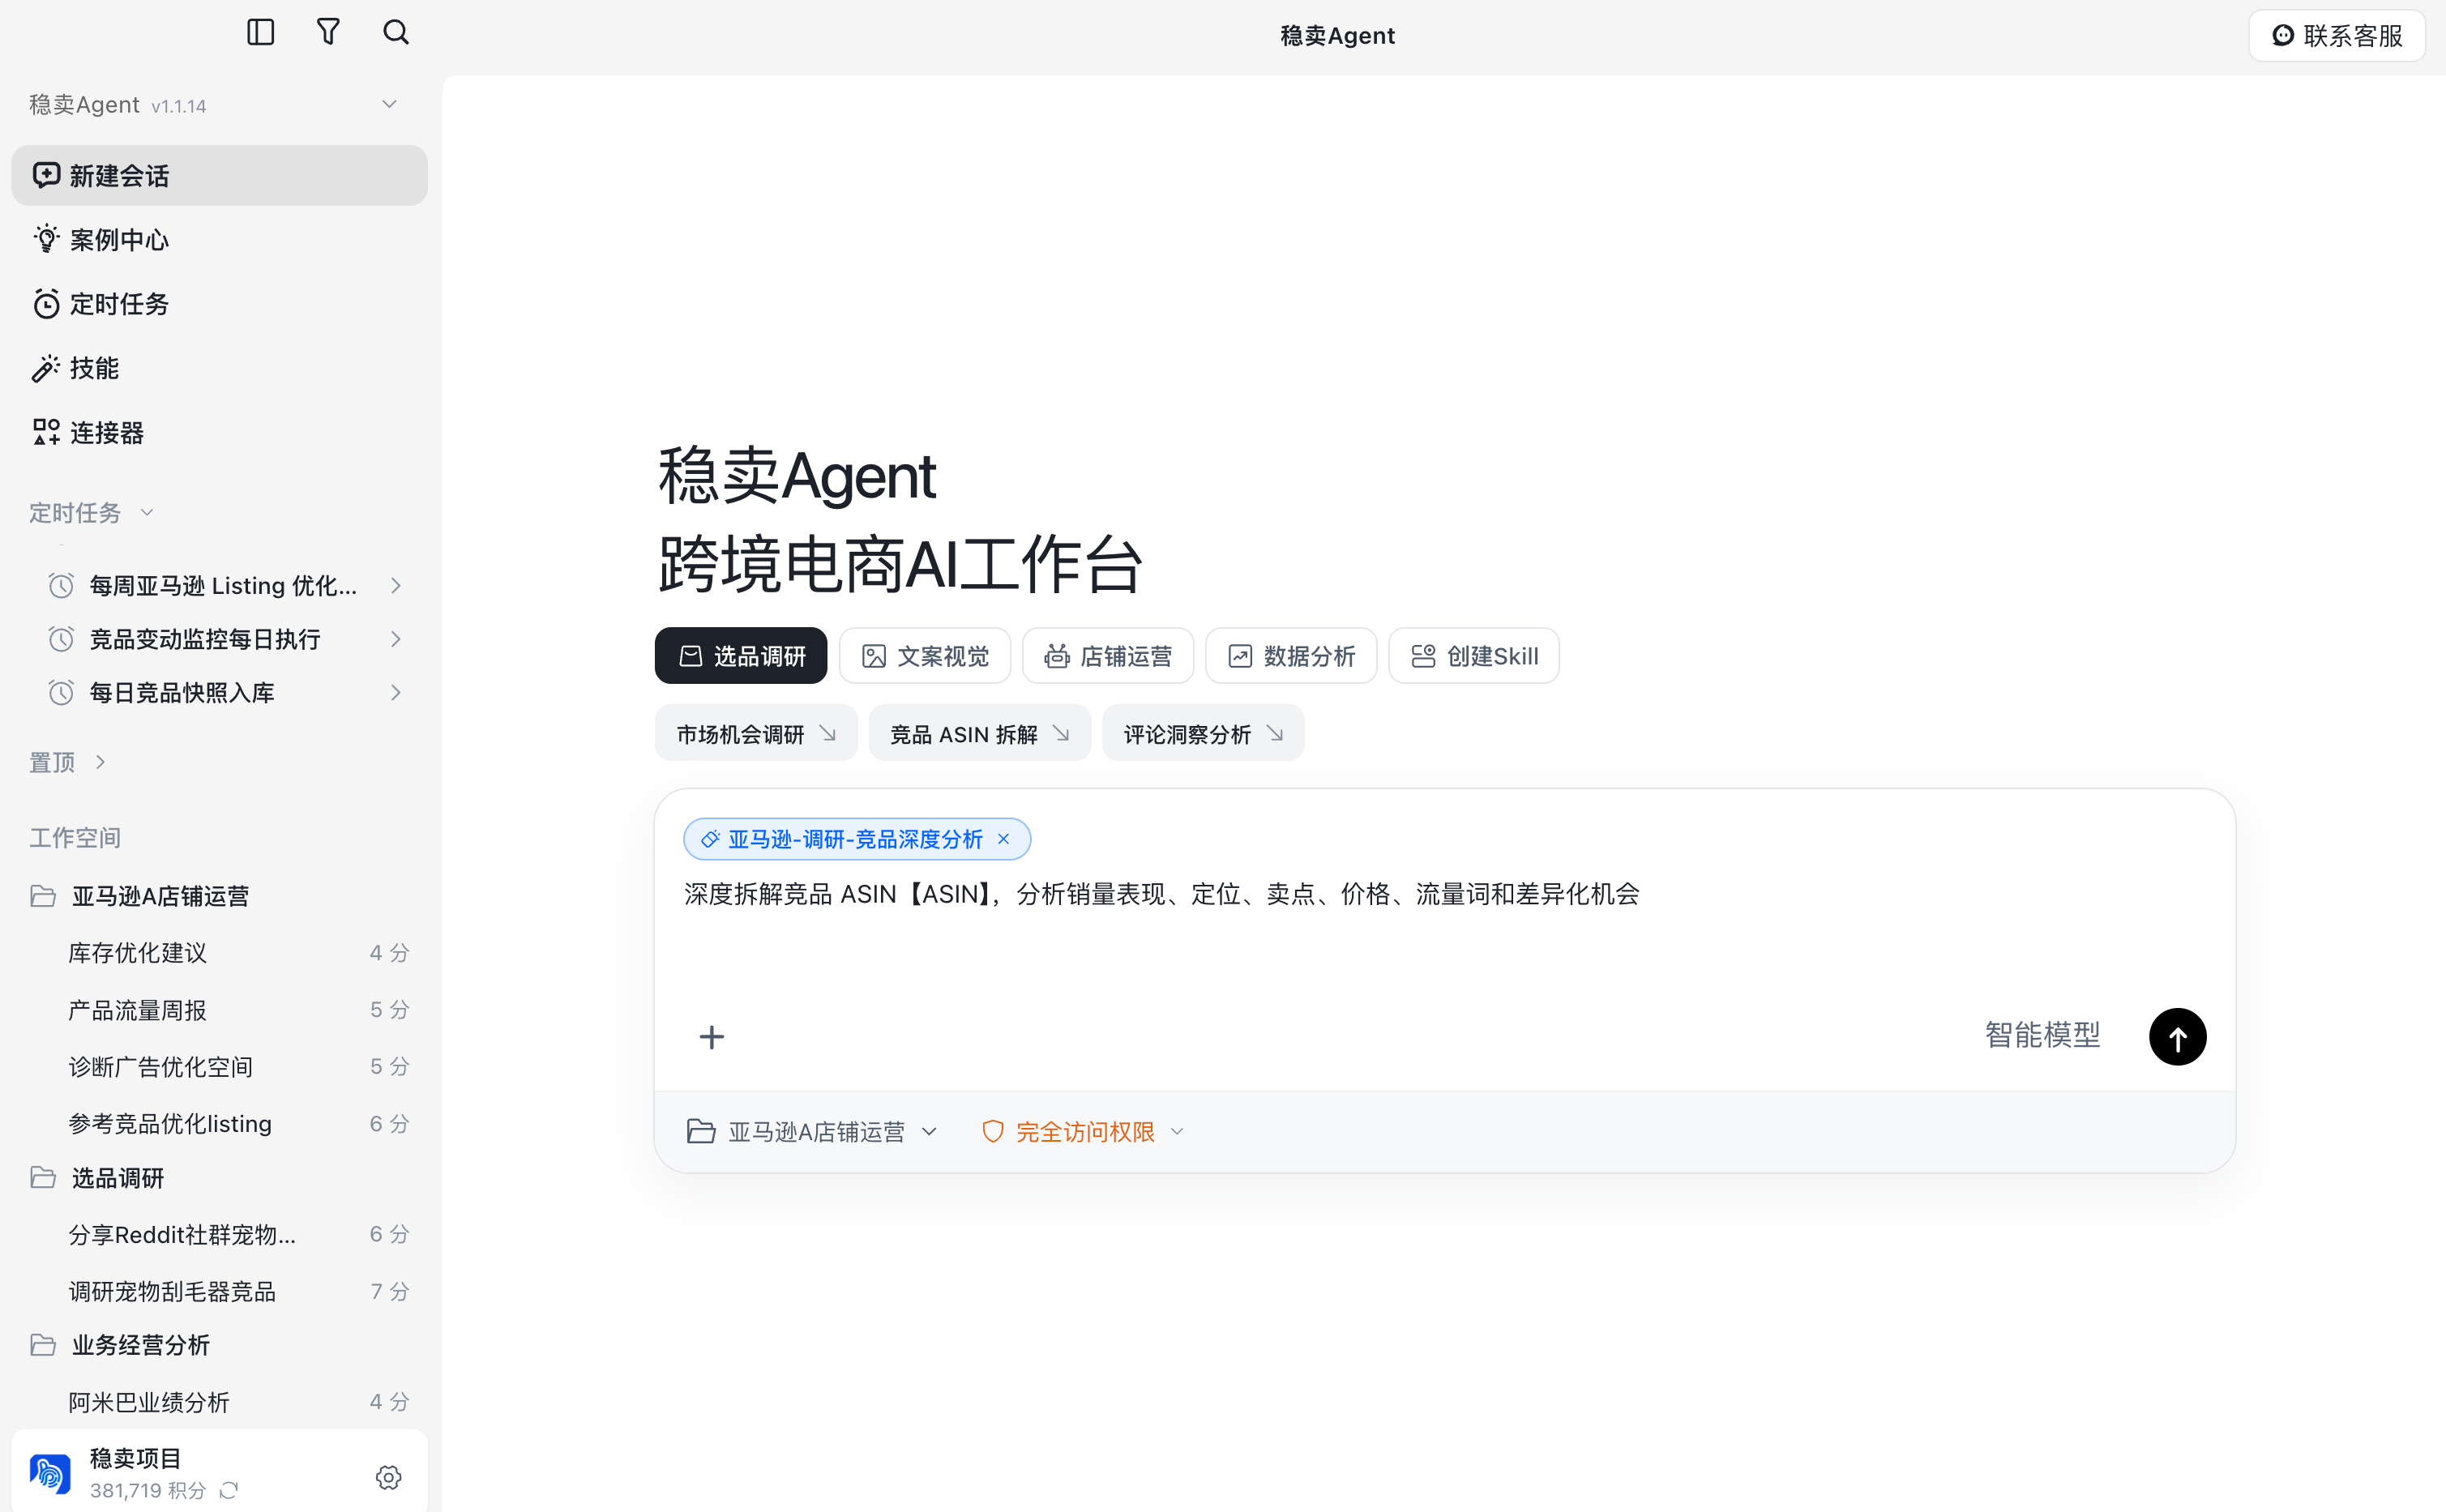Open settings gear beside 稳卖项目
This screenshot has height=1512, width=2446.
[389, 1477]
